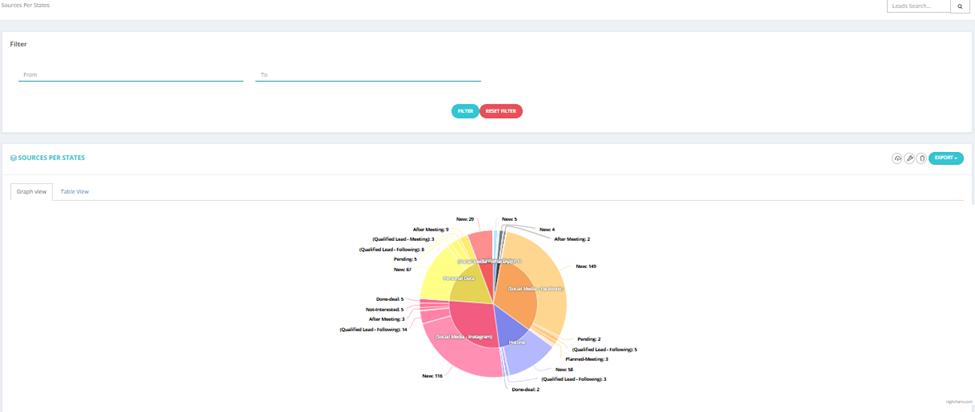
Task: Click the Sources Per States stack icon
Action: 14,158
